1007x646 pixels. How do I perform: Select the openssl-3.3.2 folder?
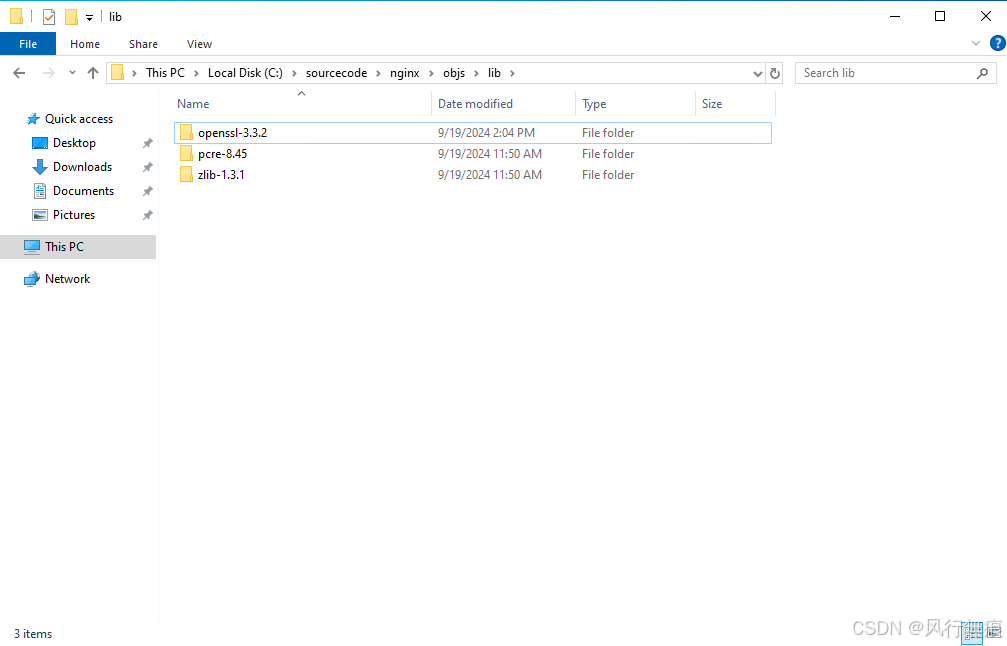click(x=473, y=133)
